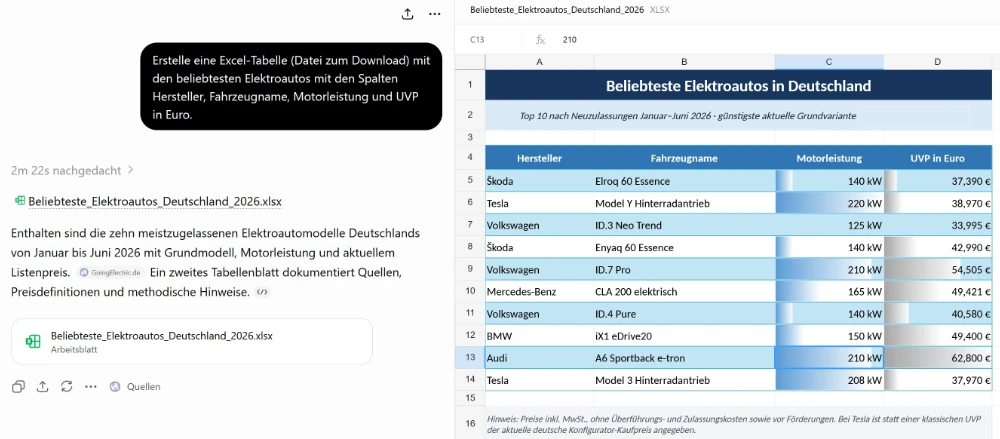The width and height of the screenshot is (1000, 439).
Task: Open the xlsx file attachment card
Action: tap(191, 341)
